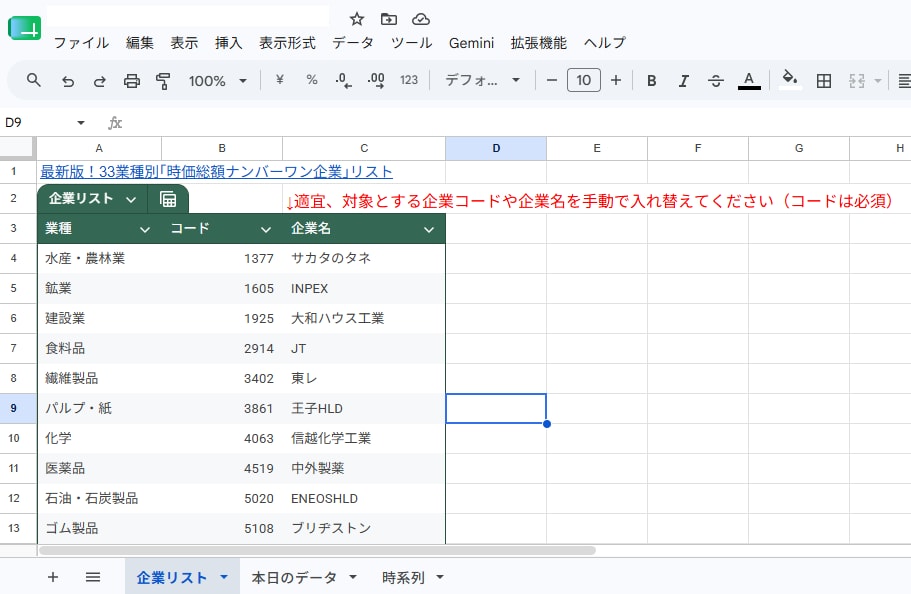Undo the last action
The image size is (911, 594).
pos(67,81)
